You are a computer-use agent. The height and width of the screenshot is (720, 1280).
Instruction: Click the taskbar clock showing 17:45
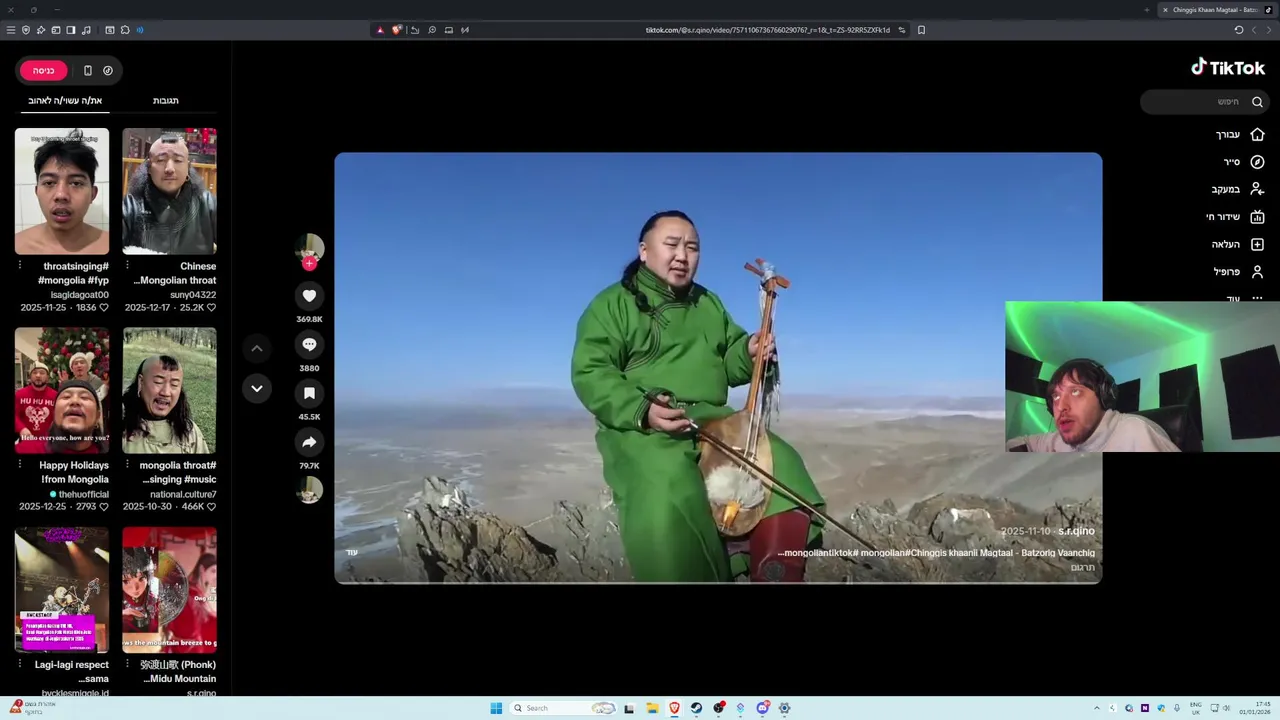click(1255, 708)
